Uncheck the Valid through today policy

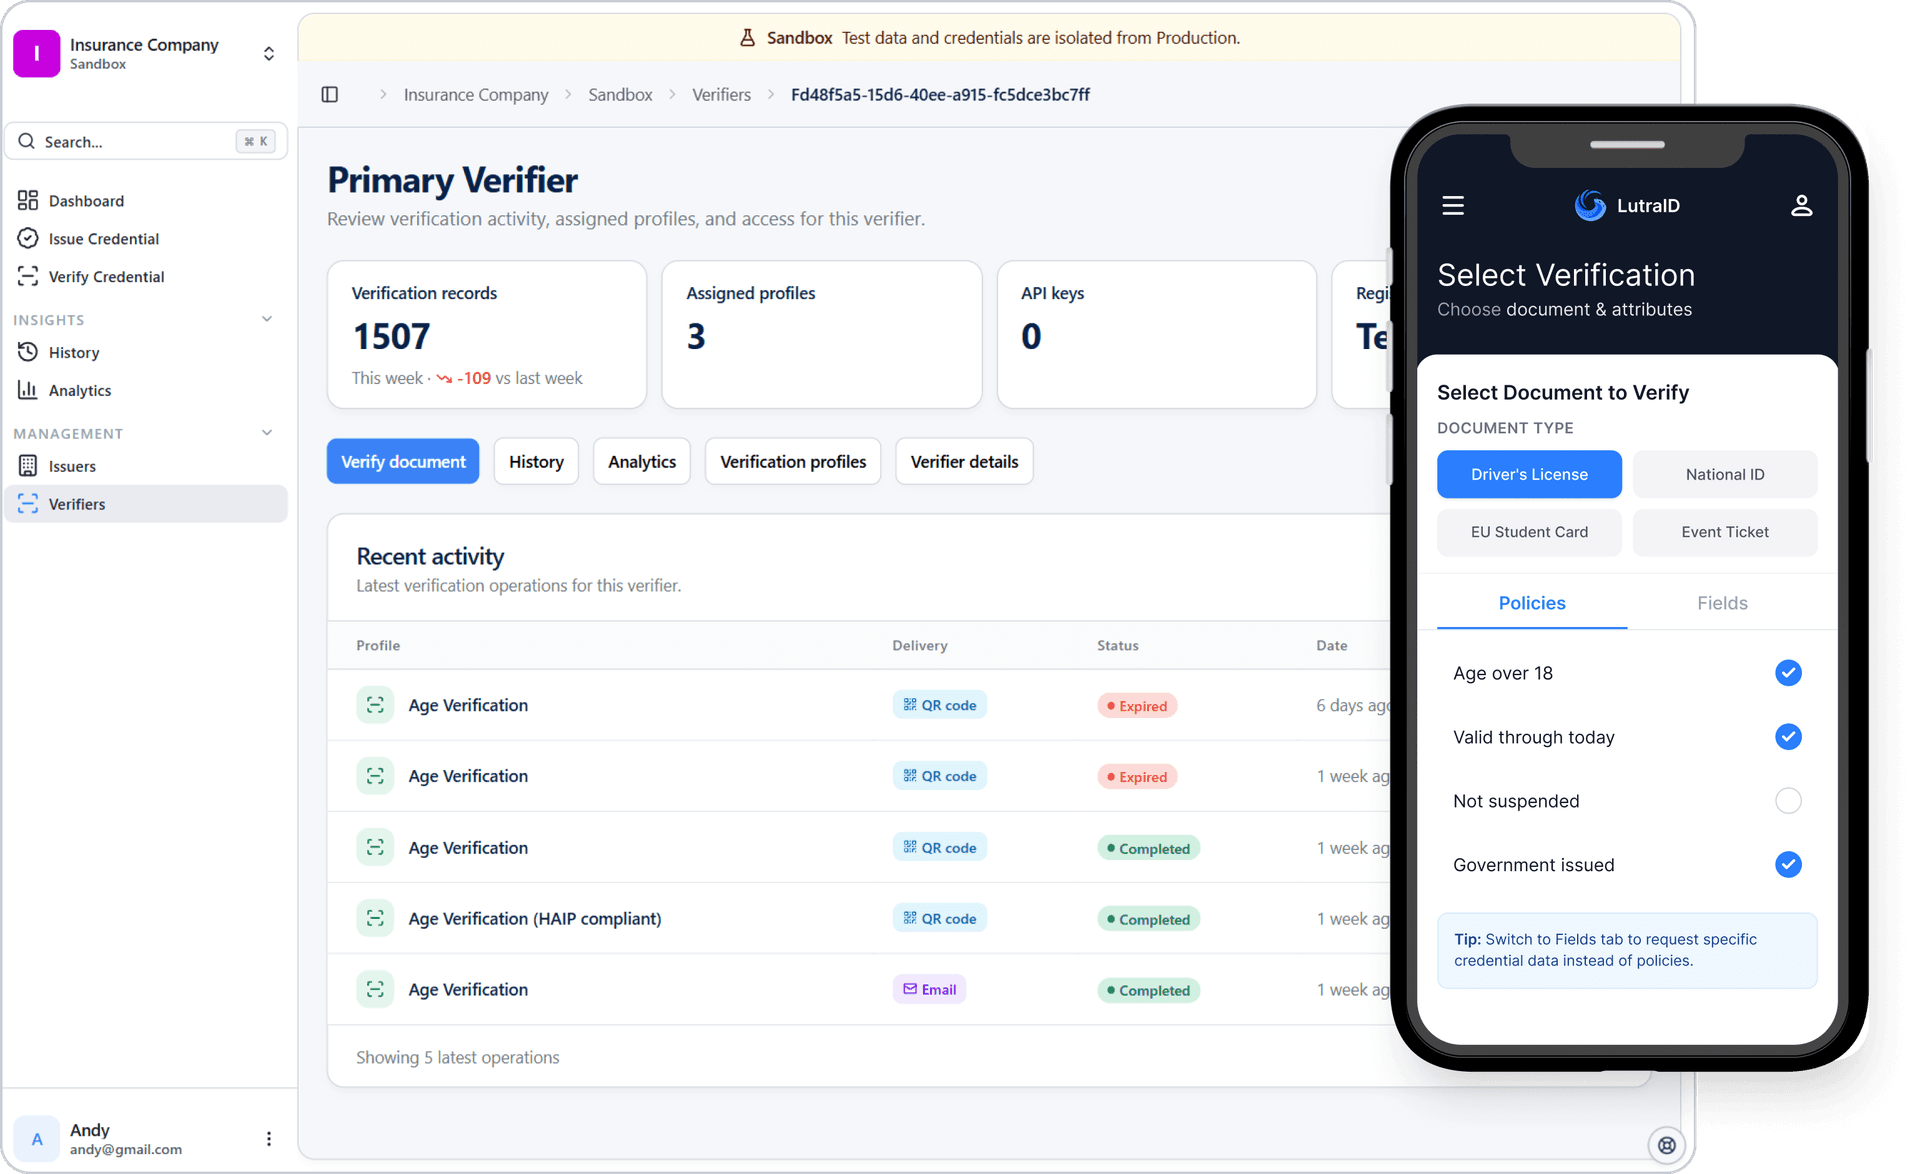click(x=1788, y=737)
